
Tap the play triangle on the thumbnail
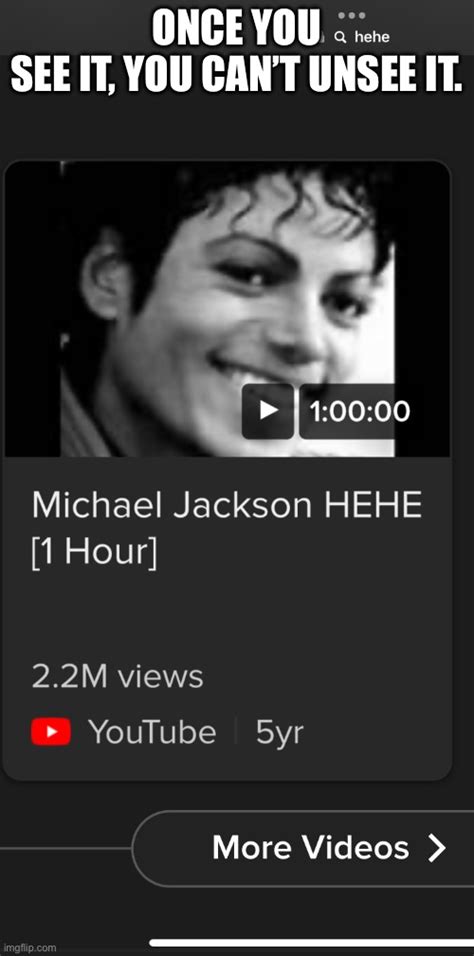[x=267, y=411]
